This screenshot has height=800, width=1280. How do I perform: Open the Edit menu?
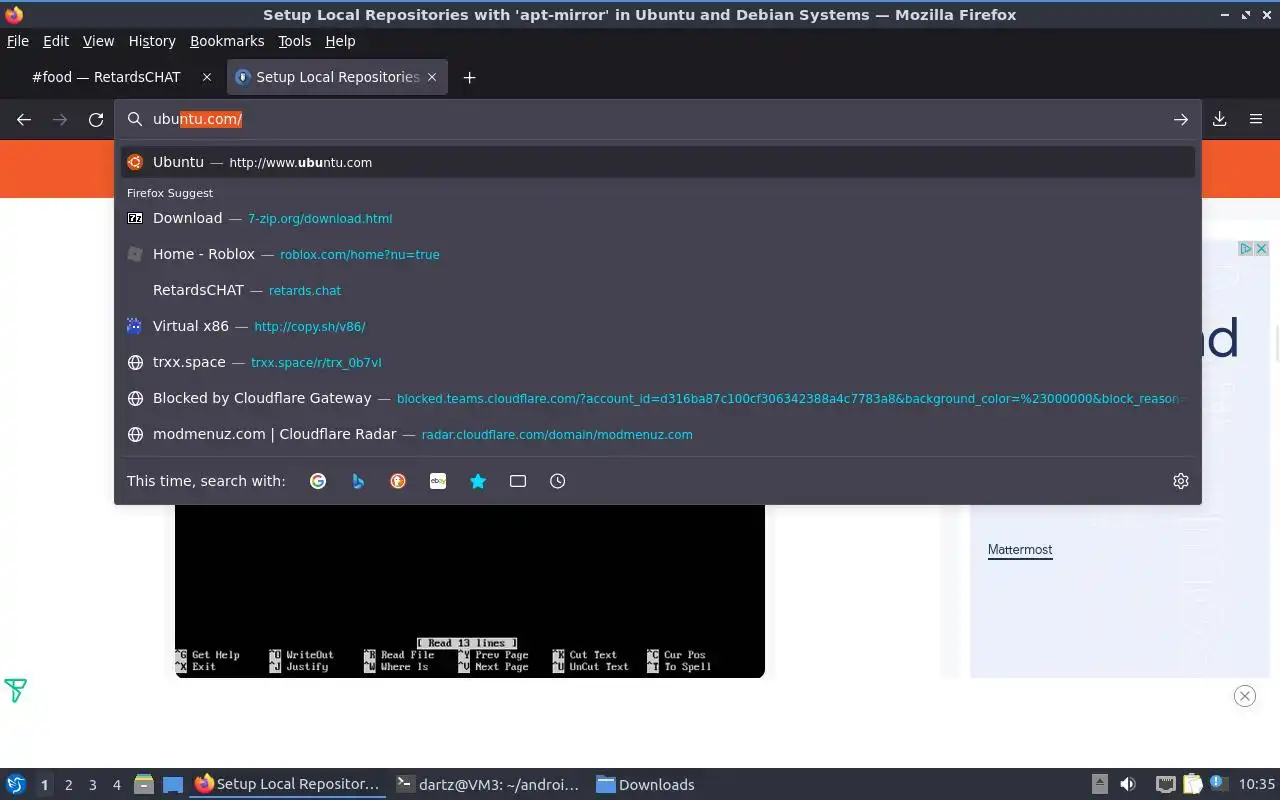(x=55, y=41)
